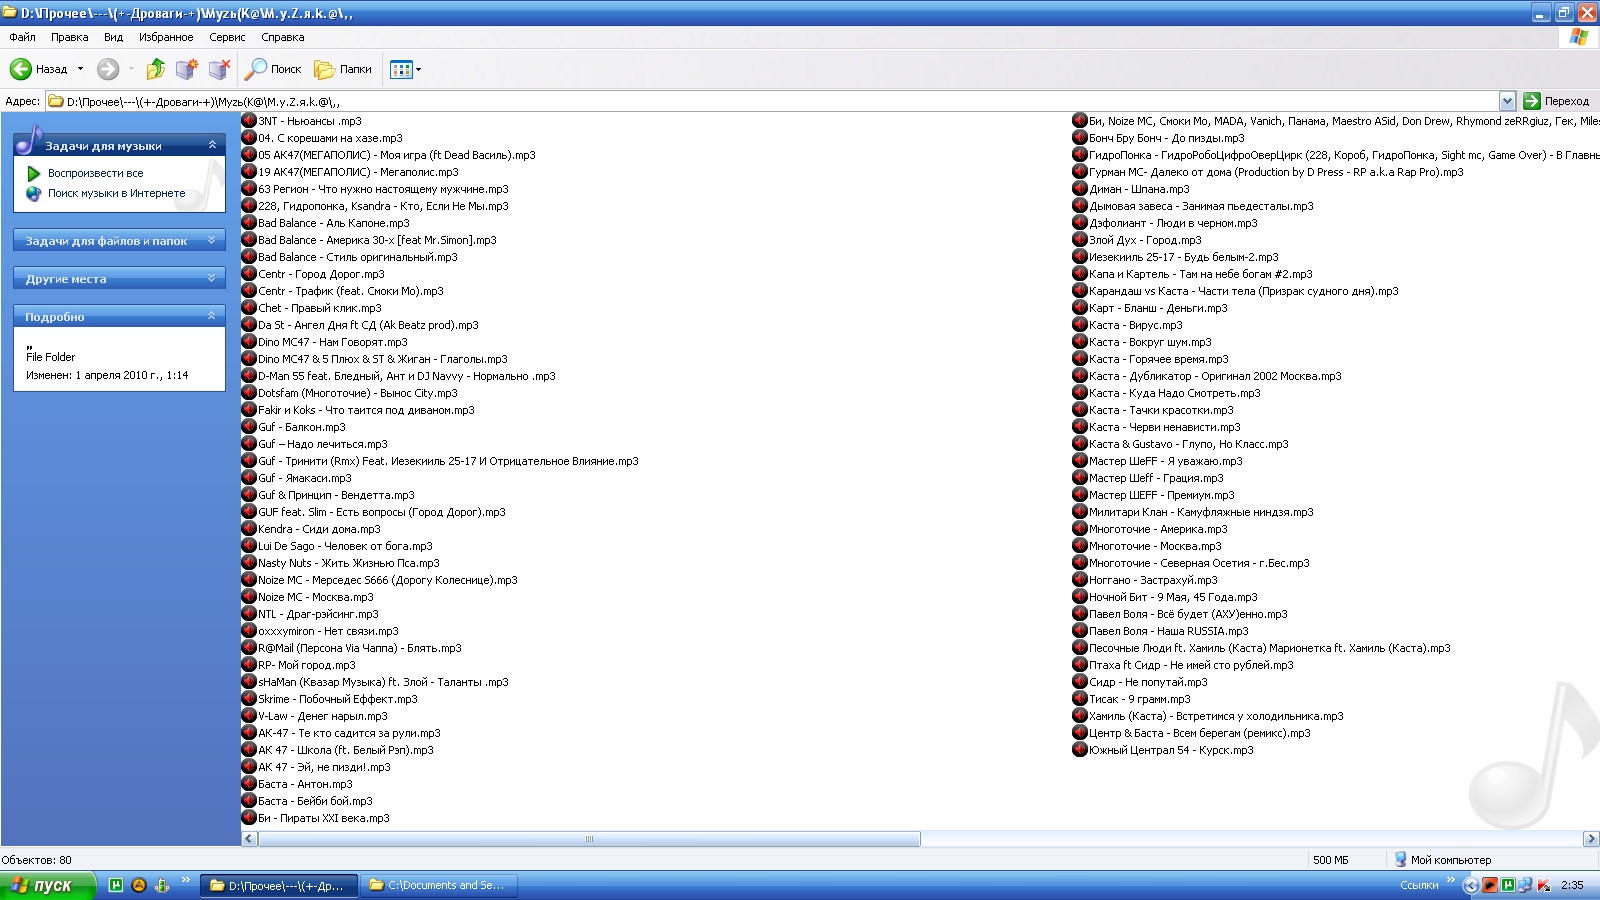Select file 'Мастер ШЕFF - Премиум.mp3'
The image size is (1600, 900).
pos(1154,495)
